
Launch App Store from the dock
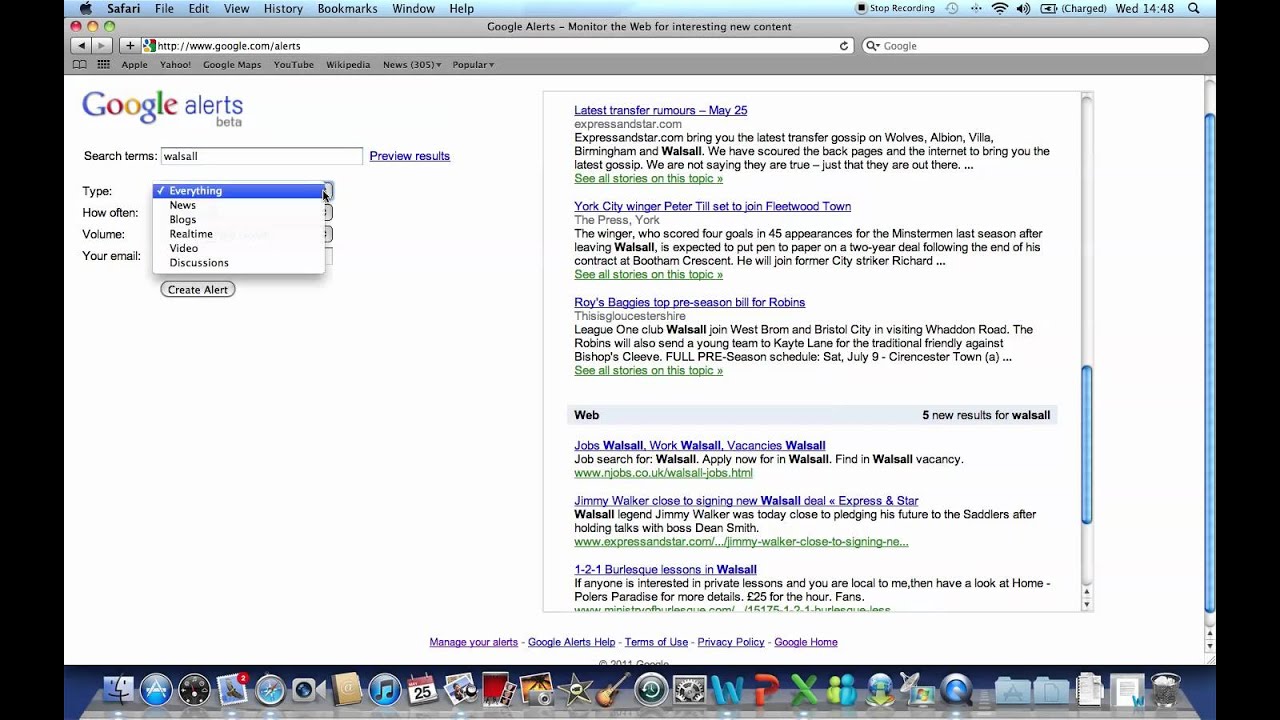[x=156, y=689]
